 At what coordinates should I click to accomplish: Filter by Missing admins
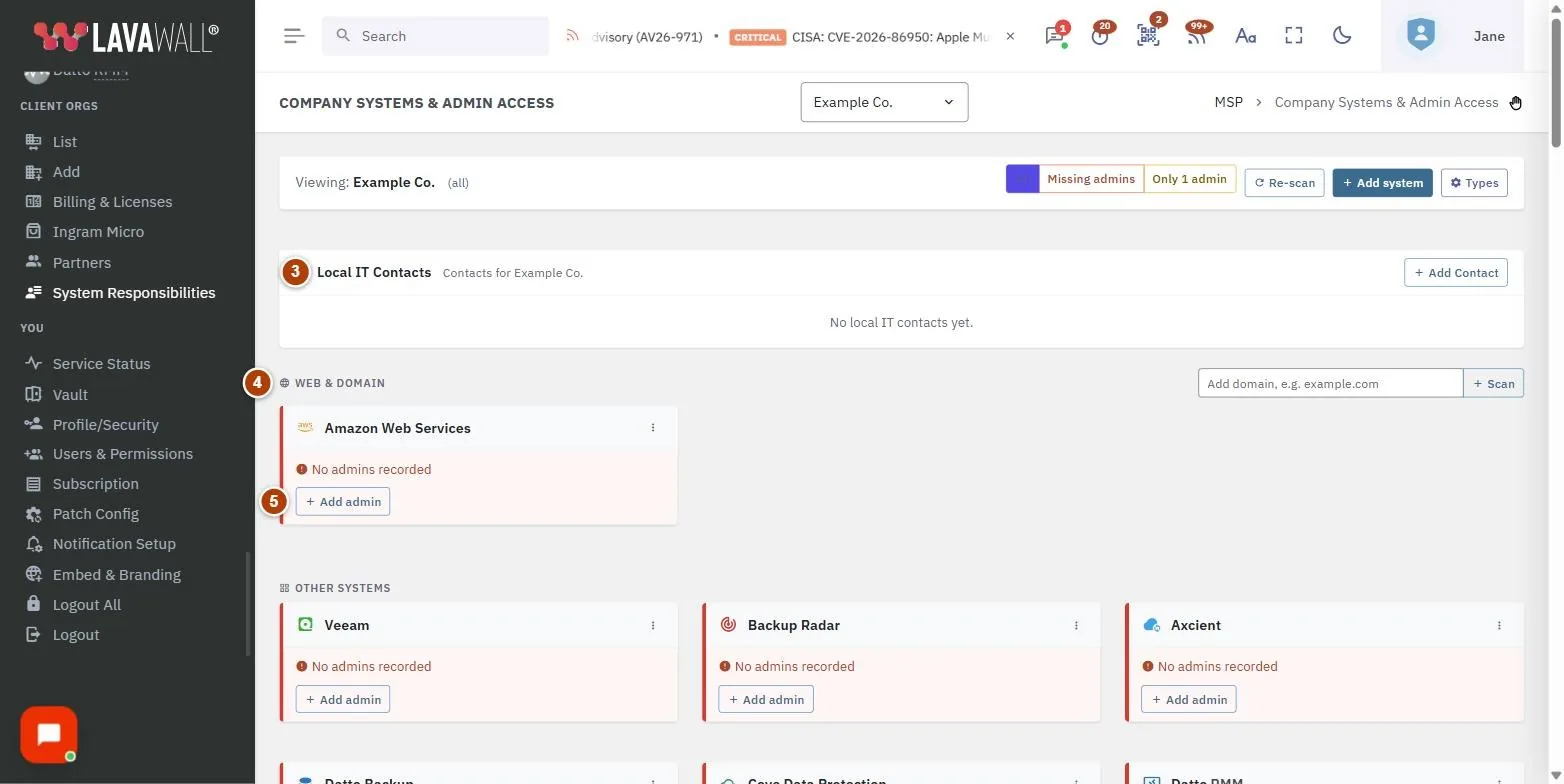click(1091, 179)
